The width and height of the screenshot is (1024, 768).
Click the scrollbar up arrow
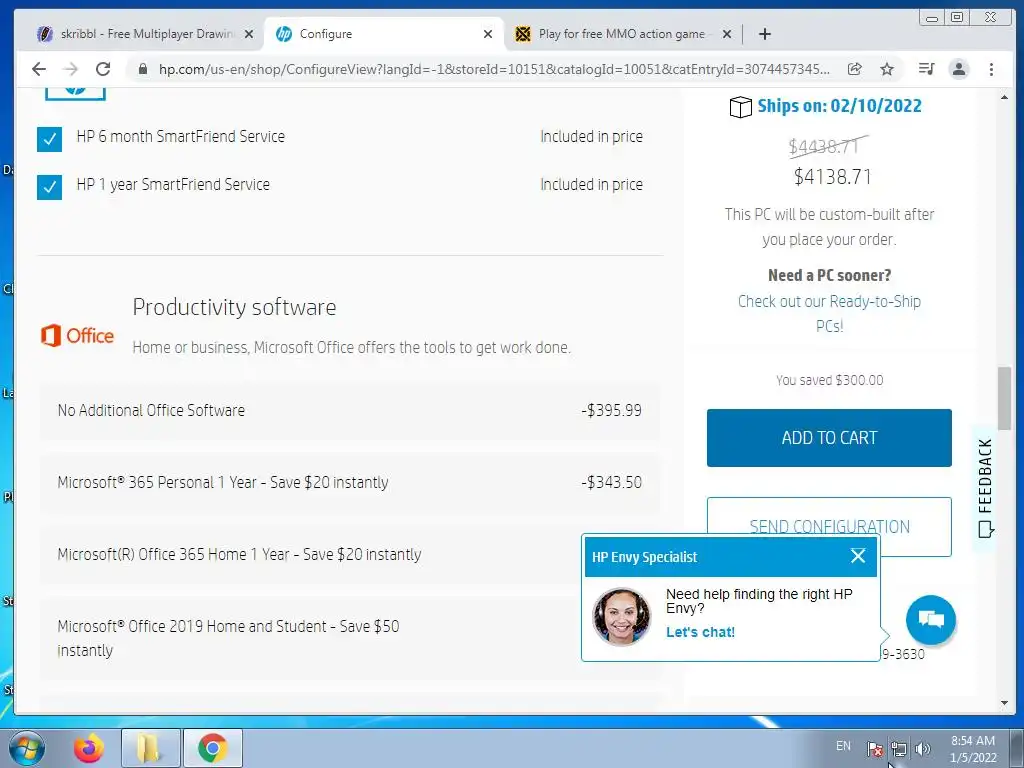[x=1004, y=98]
